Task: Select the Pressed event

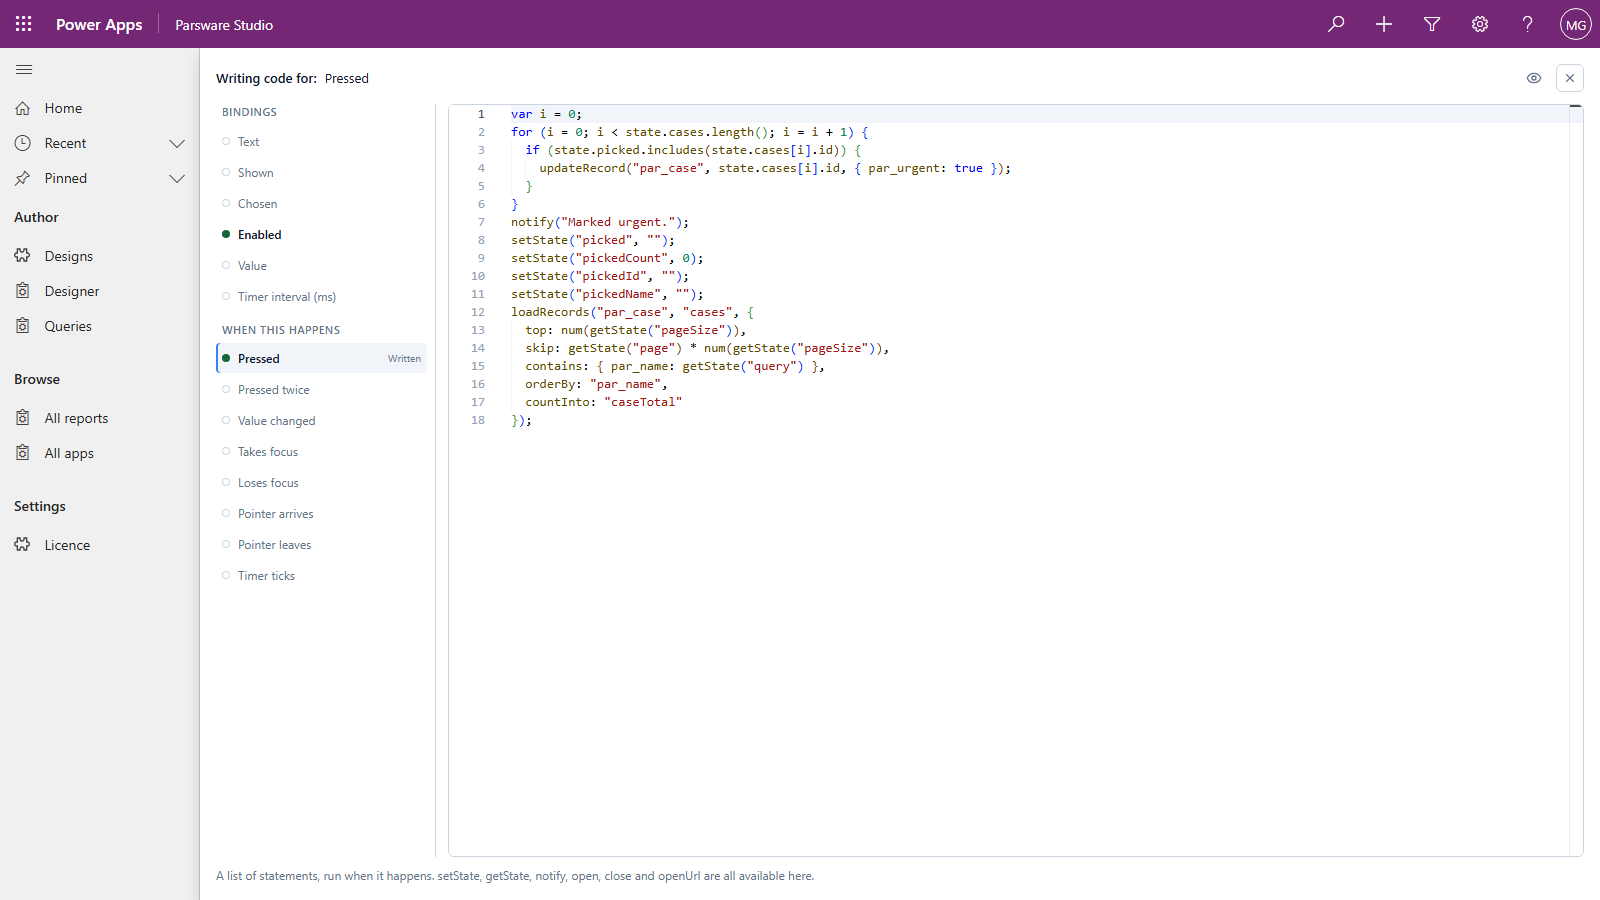Action: click(322, 359)
